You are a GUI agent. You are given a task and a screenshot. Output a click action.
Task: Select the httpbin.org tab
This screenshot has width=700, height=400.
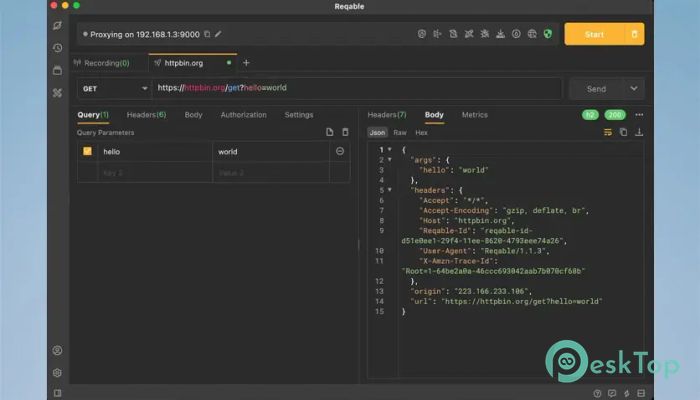pos(192,63)
